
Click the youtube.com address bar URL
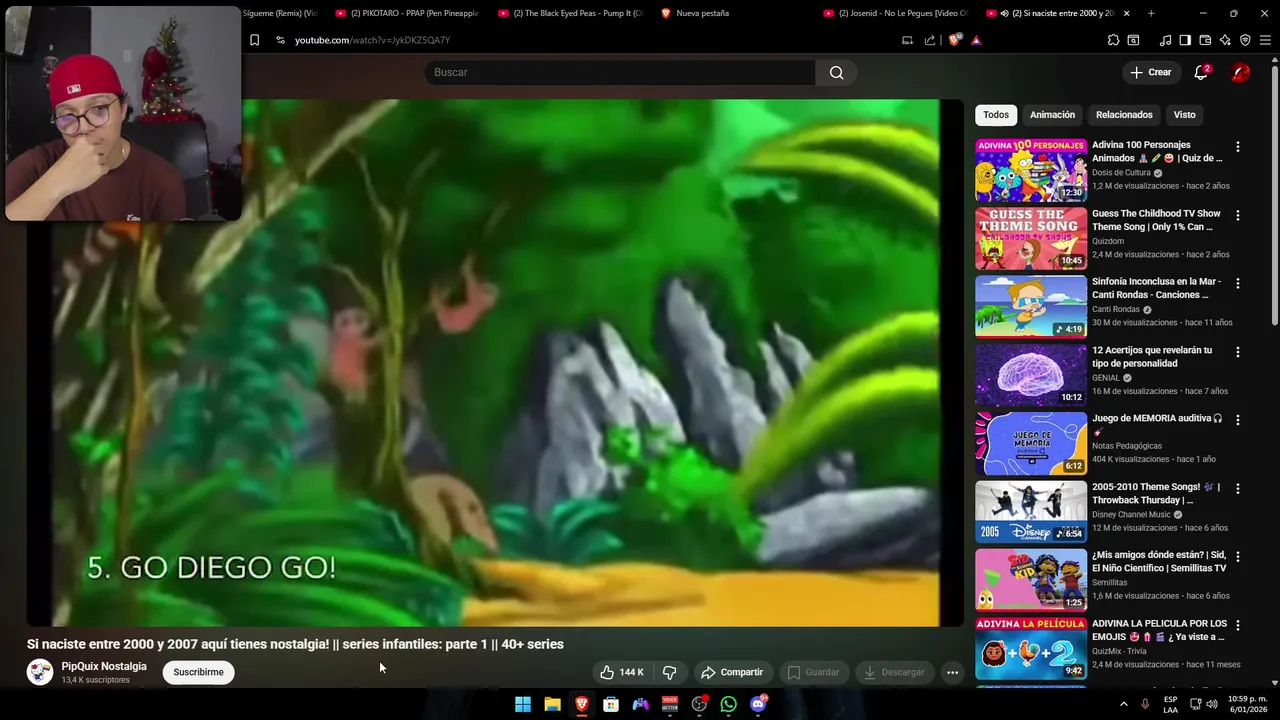coord(372,40)
